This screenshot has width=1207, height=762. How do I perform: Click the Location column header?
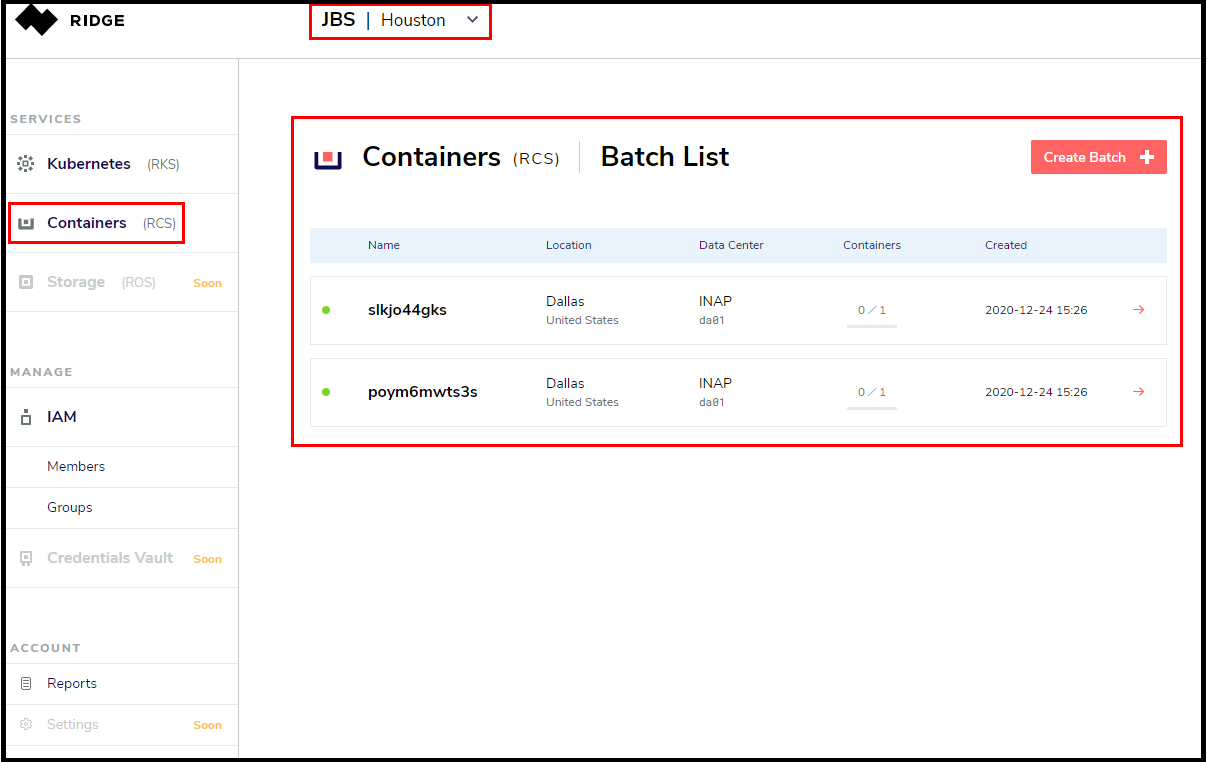tap(569, 245)
